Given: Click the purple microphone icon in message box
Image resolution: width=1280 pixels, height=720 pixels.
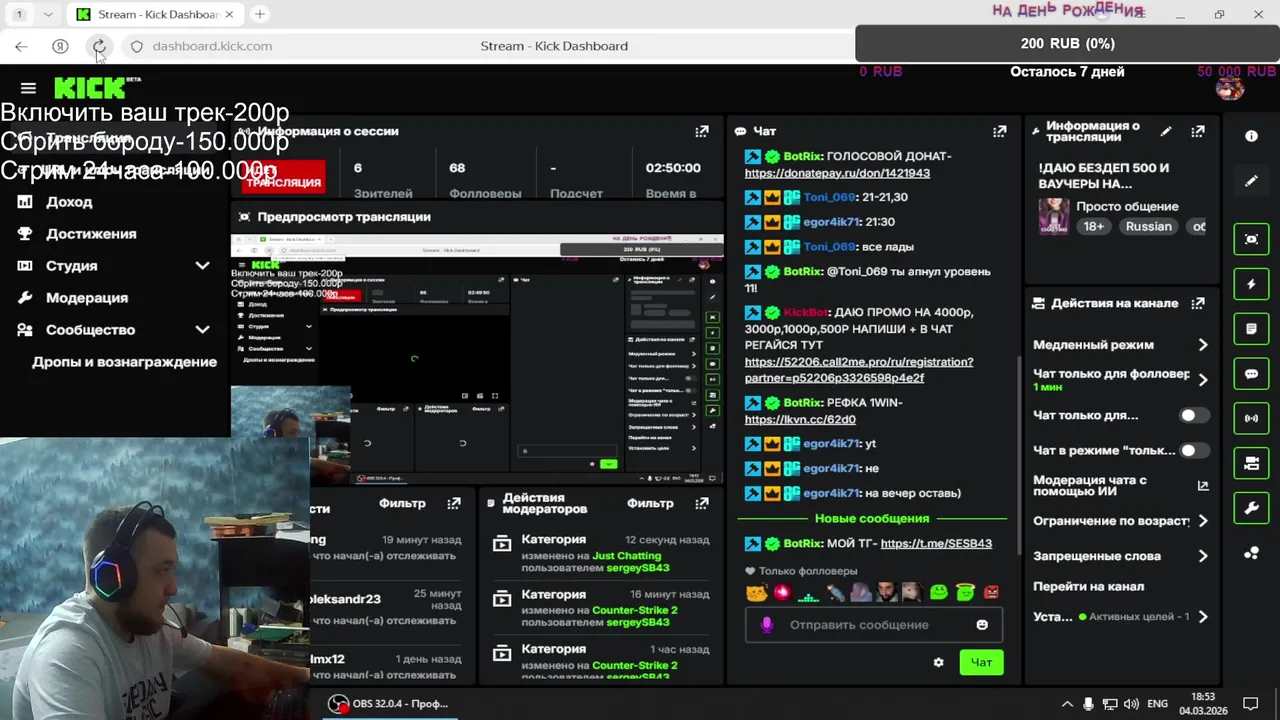Looking at the screenshot, I should pos(767,624).
